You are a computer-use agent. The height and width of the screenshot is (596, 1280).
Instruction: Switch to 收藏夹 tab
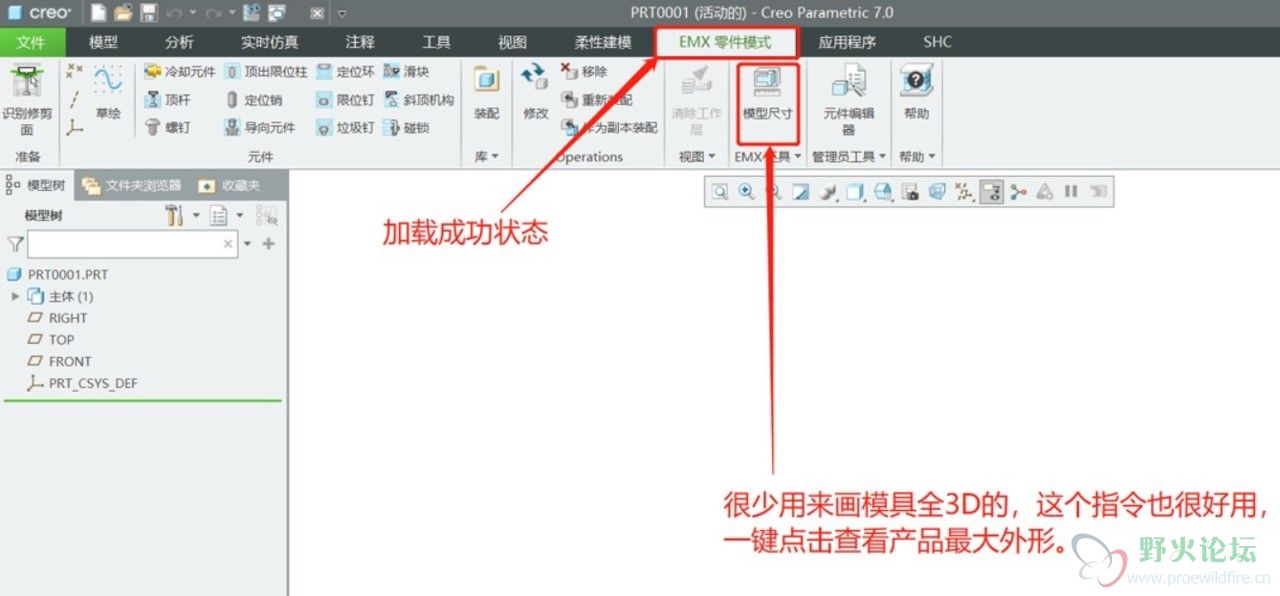230,185
